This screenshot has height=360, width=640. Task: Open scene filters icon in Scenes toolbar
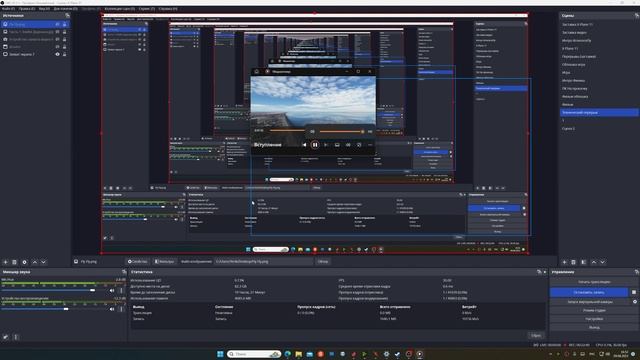[x=584, y=262]
